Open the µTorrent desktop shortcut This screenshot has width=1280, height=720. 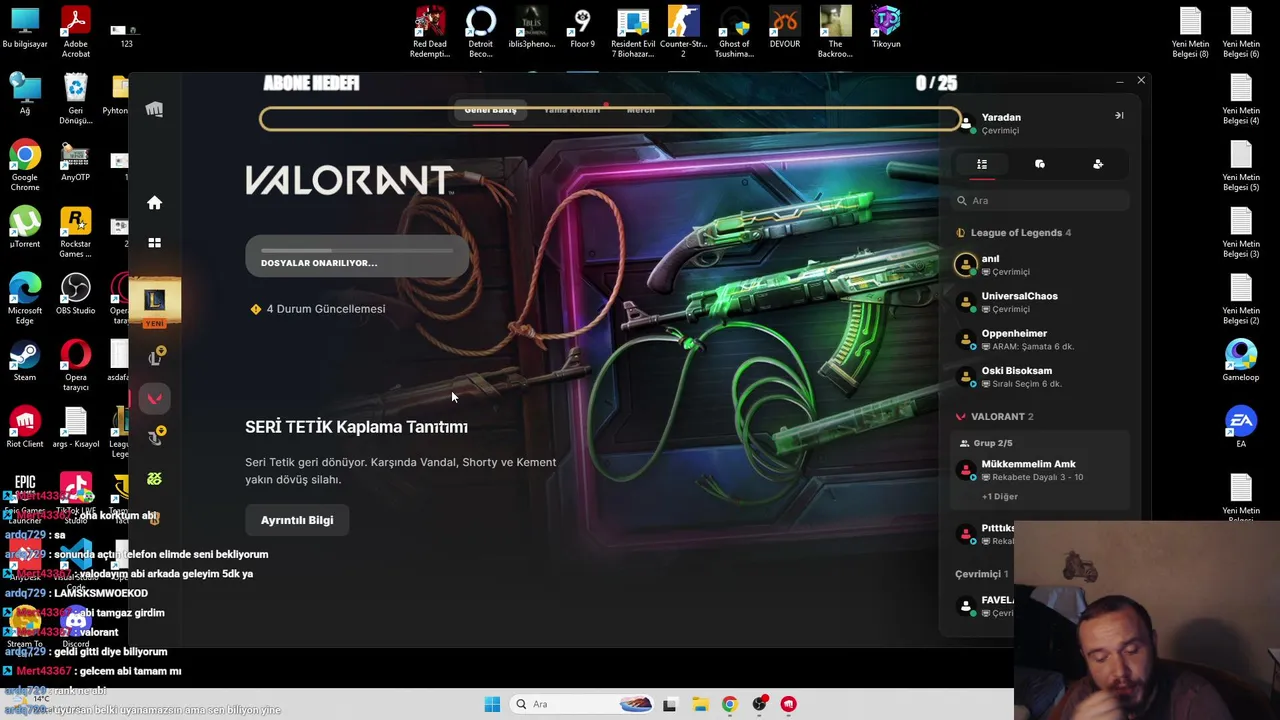[25, 228]
